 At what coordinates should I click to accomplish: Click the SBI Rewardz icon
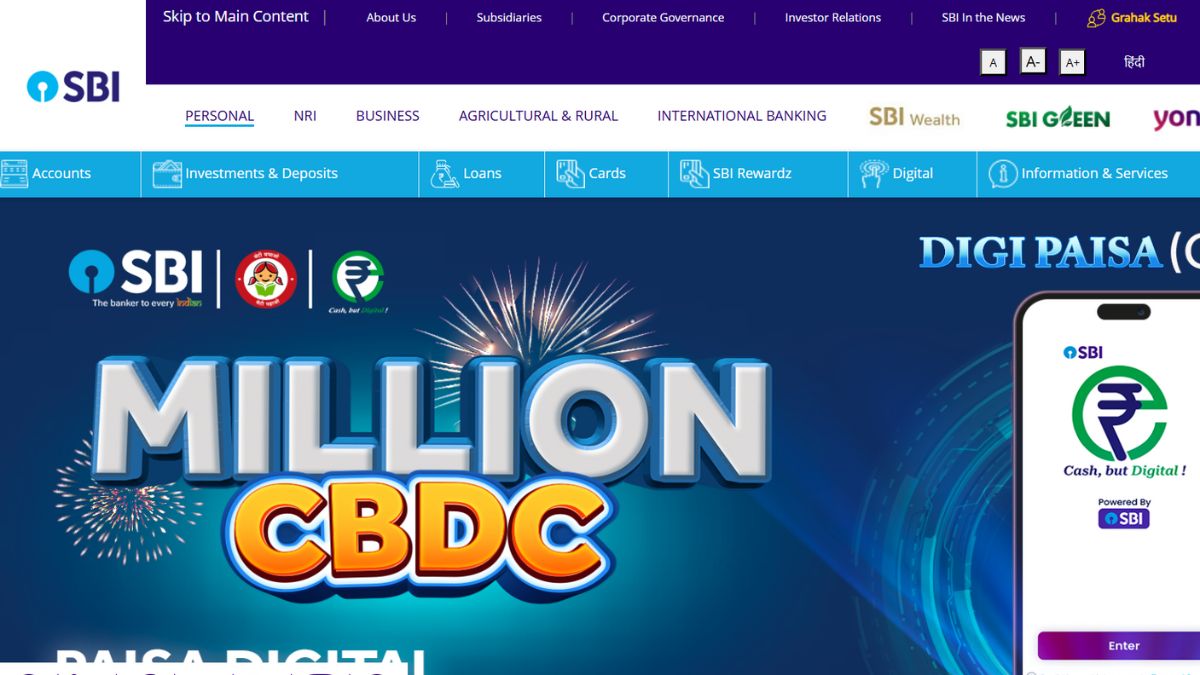click(x=694, y=174)
